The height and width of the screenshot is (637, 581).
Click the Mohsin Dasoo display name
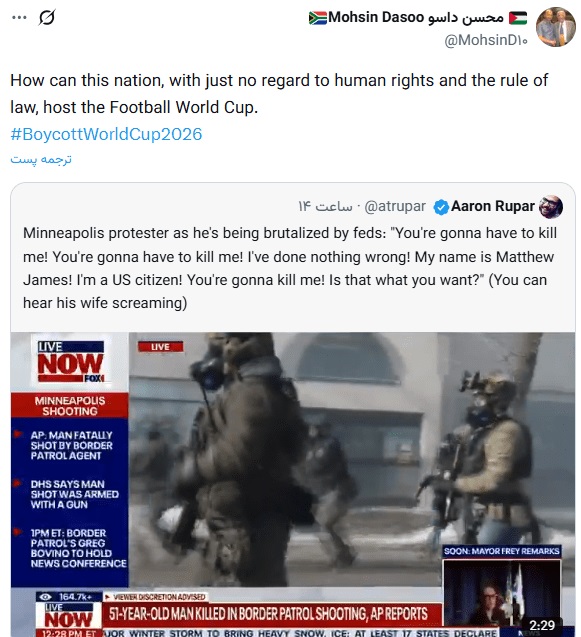416,17
